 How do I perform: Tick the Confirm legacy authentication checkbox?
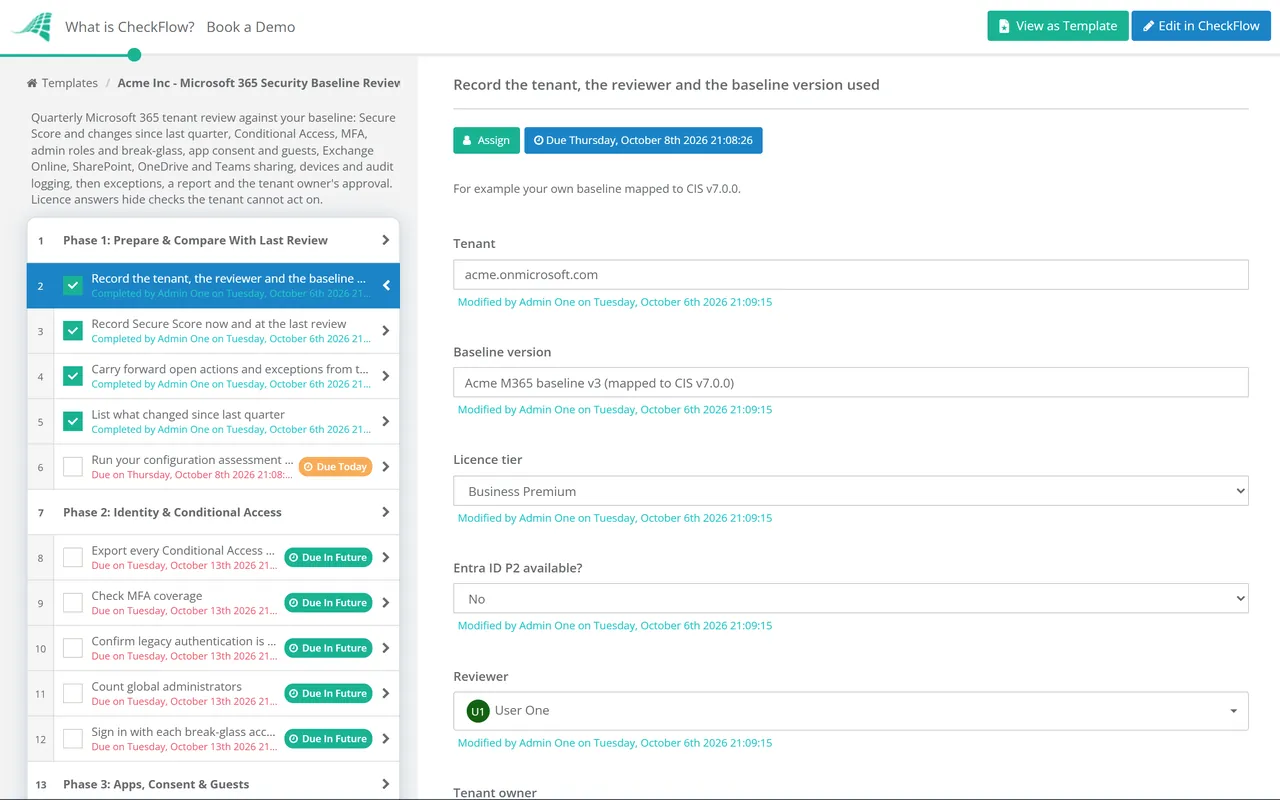click(73, 648)
